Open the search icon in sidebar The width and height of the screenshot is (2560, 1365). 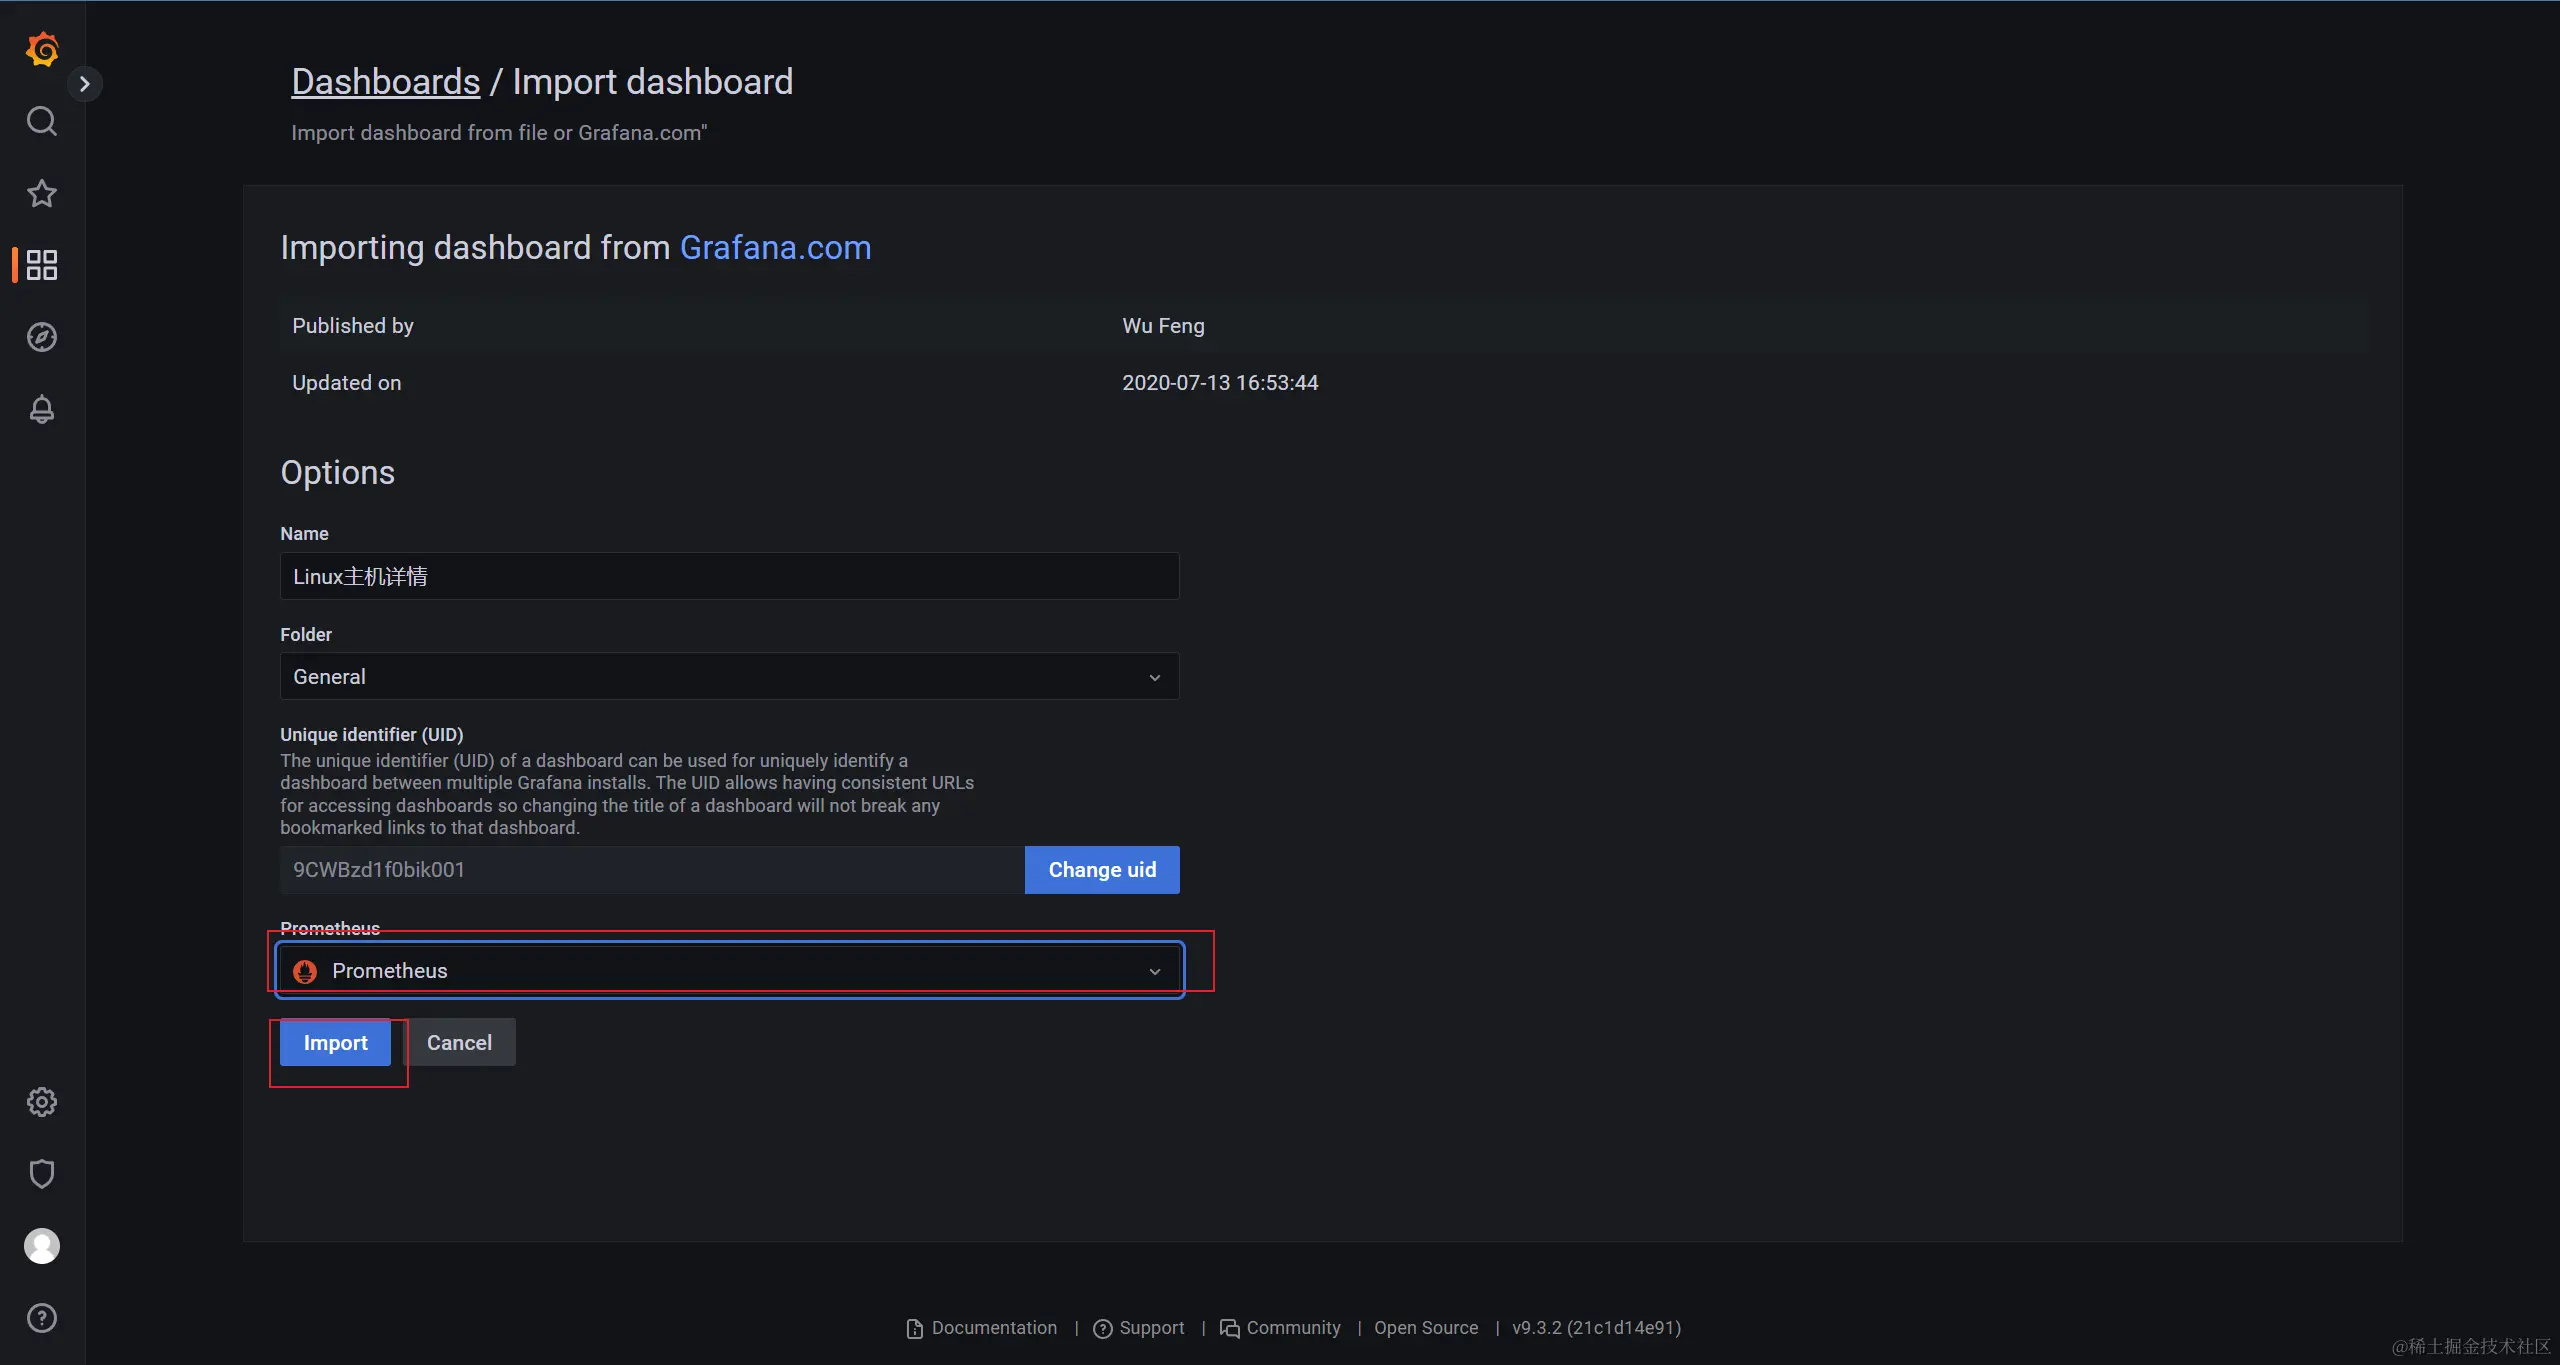(42, 121)
